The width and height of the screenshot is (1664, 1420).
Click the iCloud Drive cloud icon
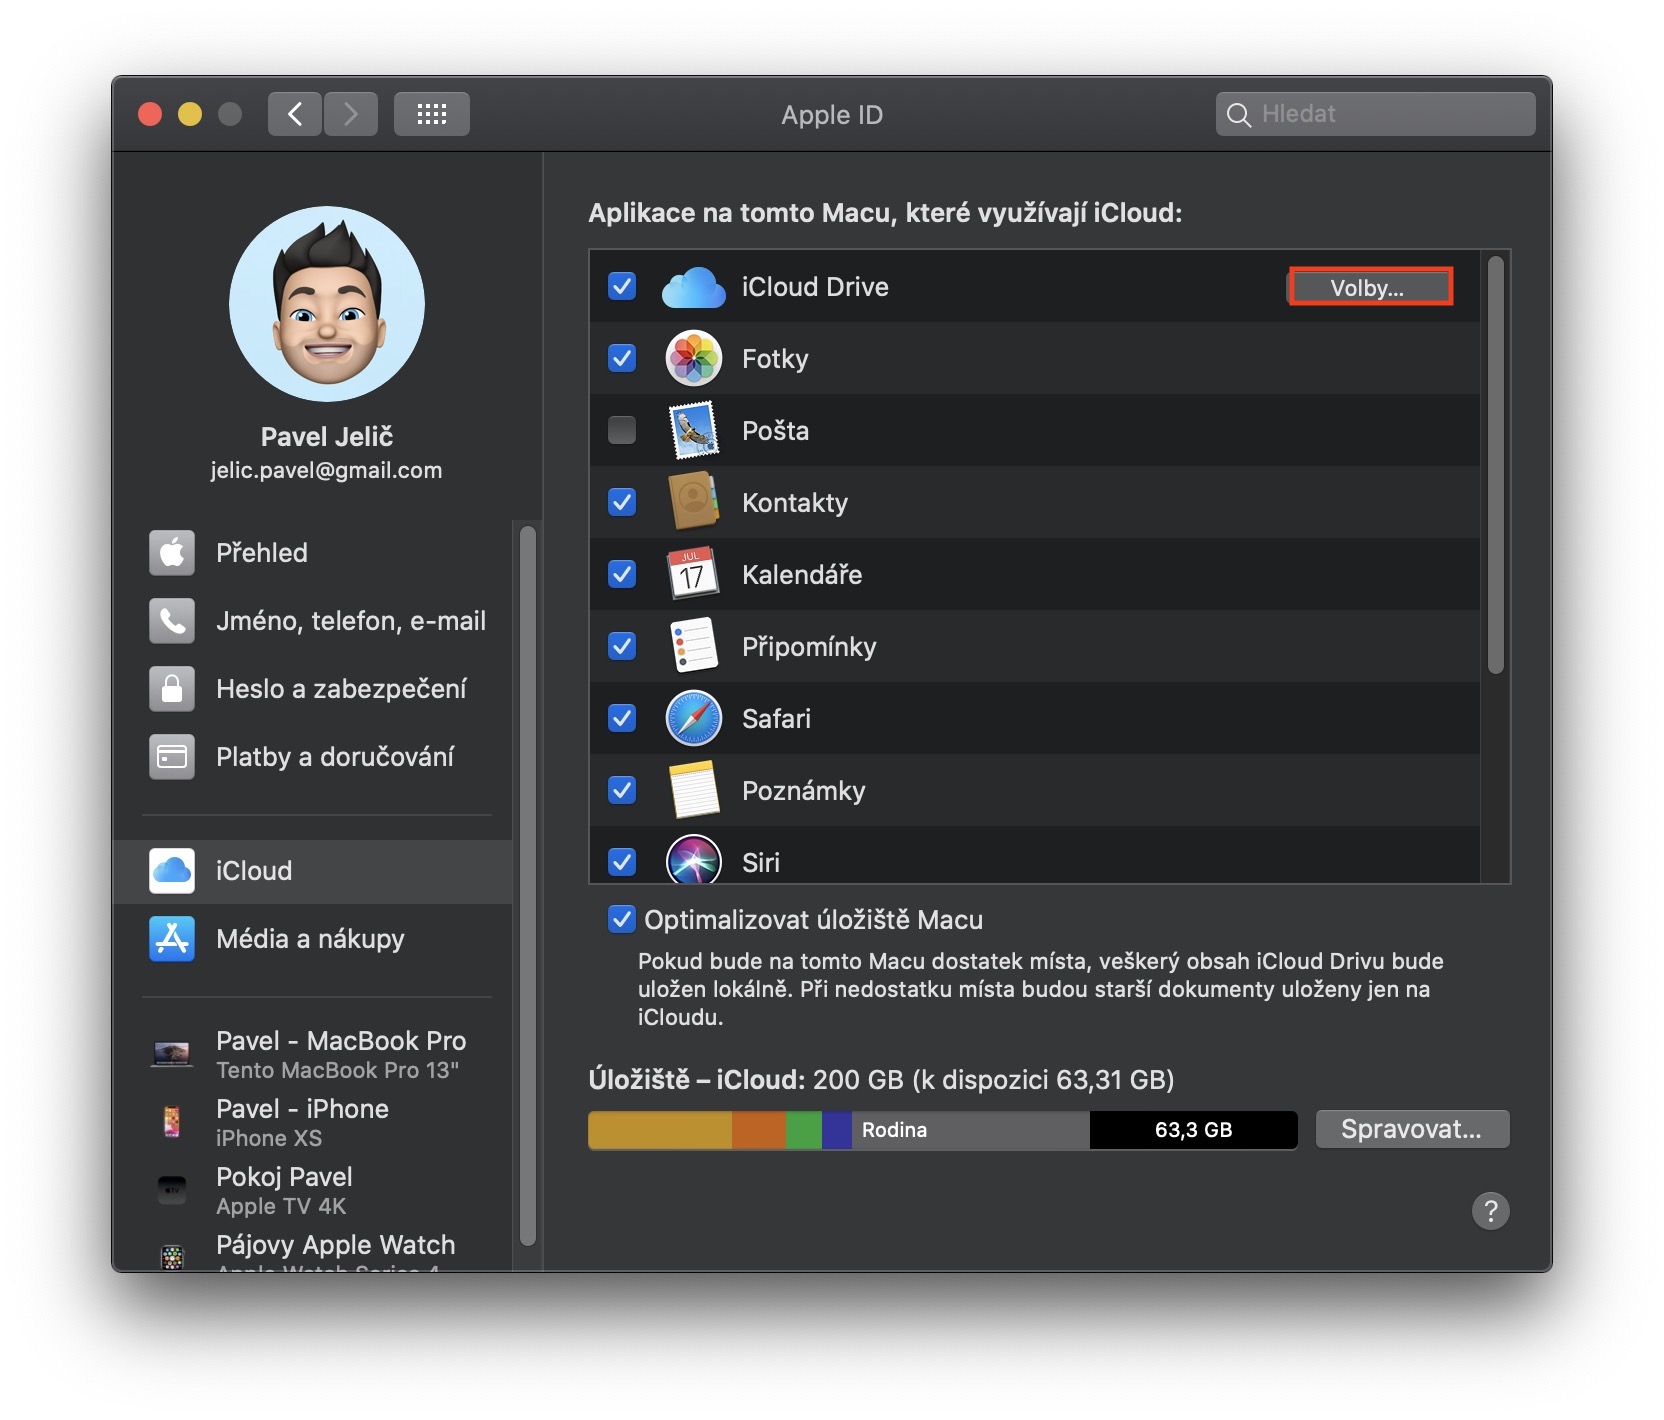tap(693, 287)
